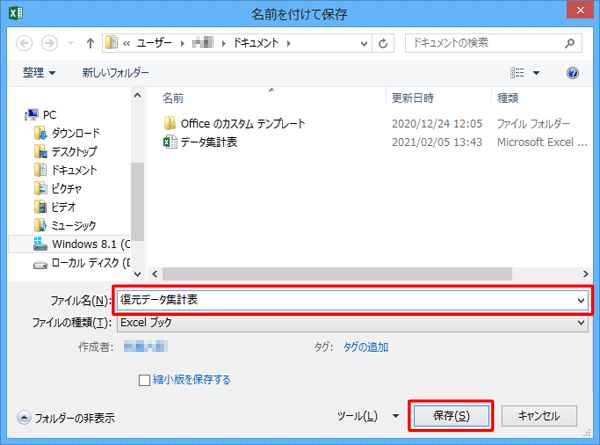Click the タグの追加 link
The width and height of the screenshot is (600, 445).
366,347
